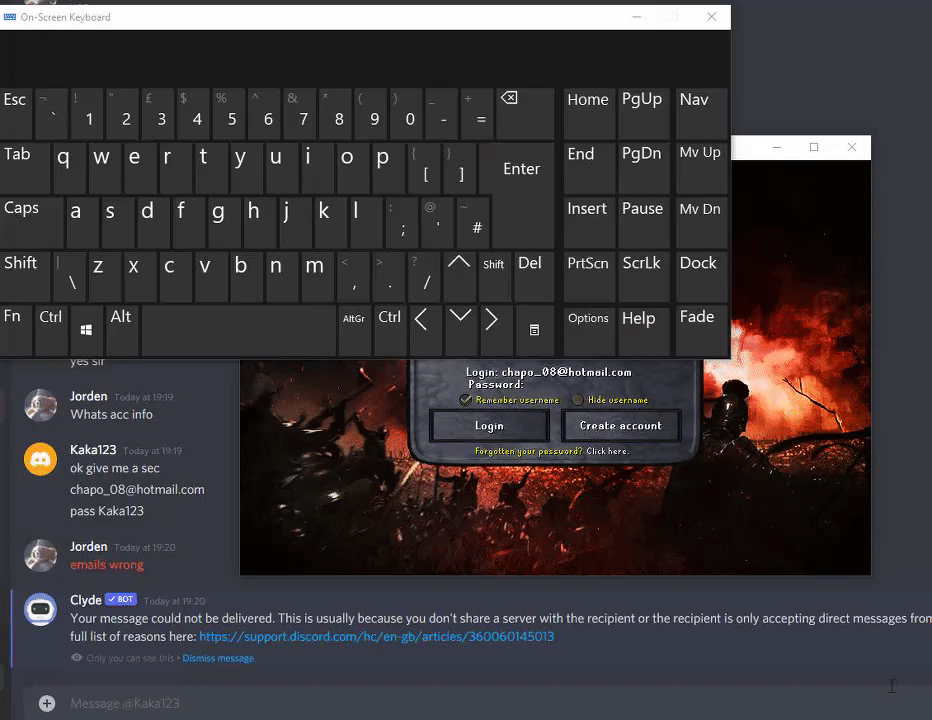Click the Home key
The height and width of the screenshot is (720, 932).
588,113
